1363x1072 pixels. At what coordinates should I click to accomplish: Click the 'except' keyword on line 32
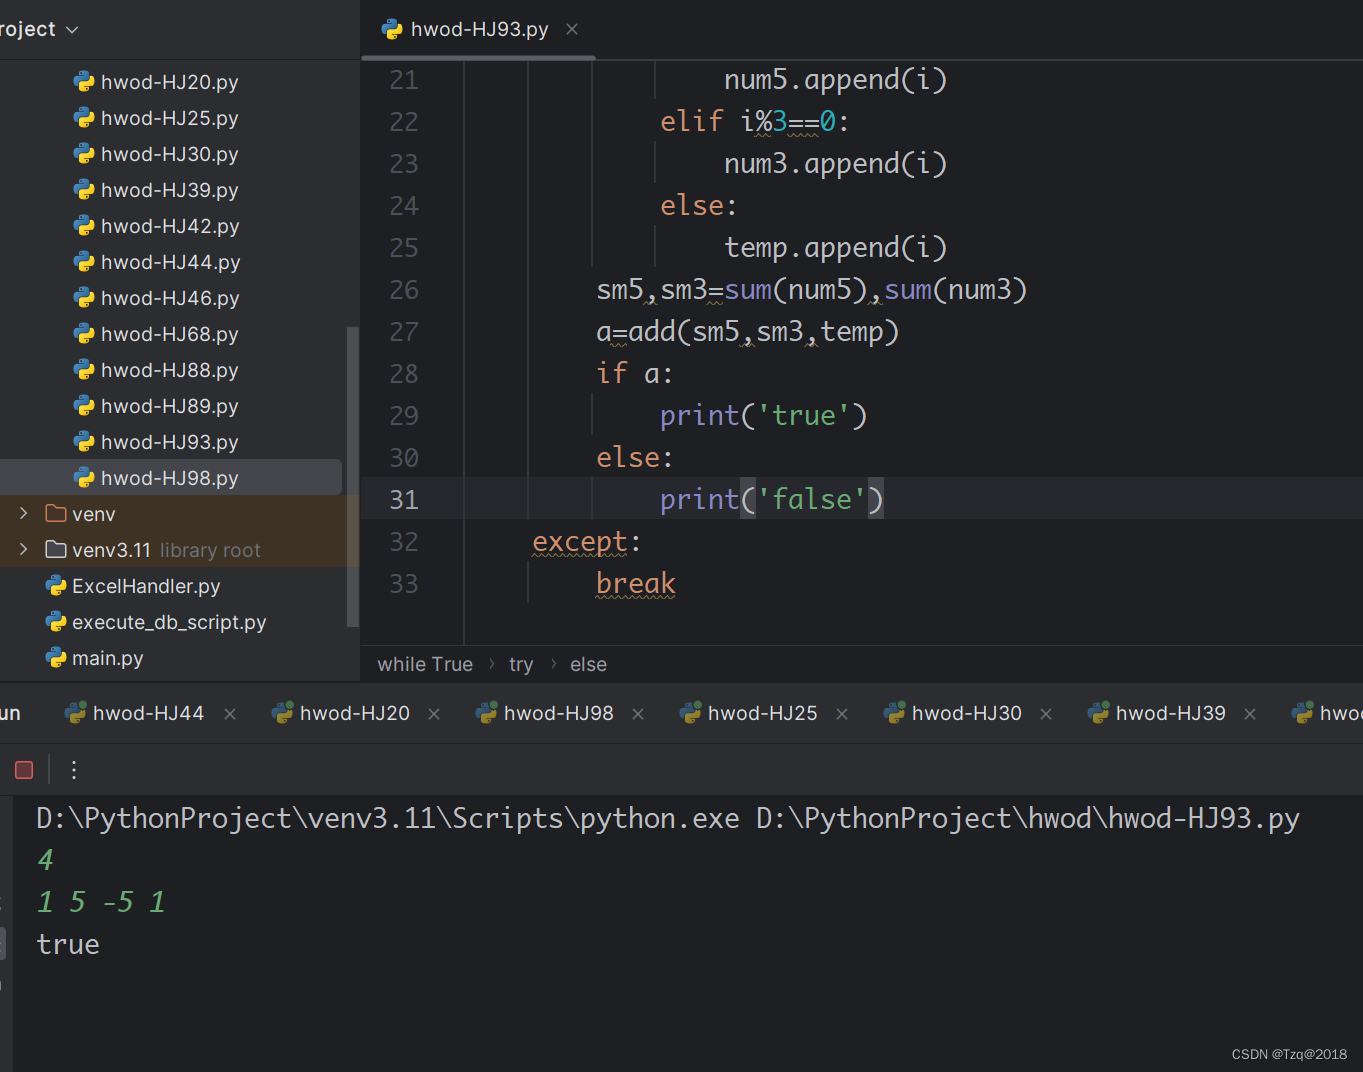tap(580, 541)
